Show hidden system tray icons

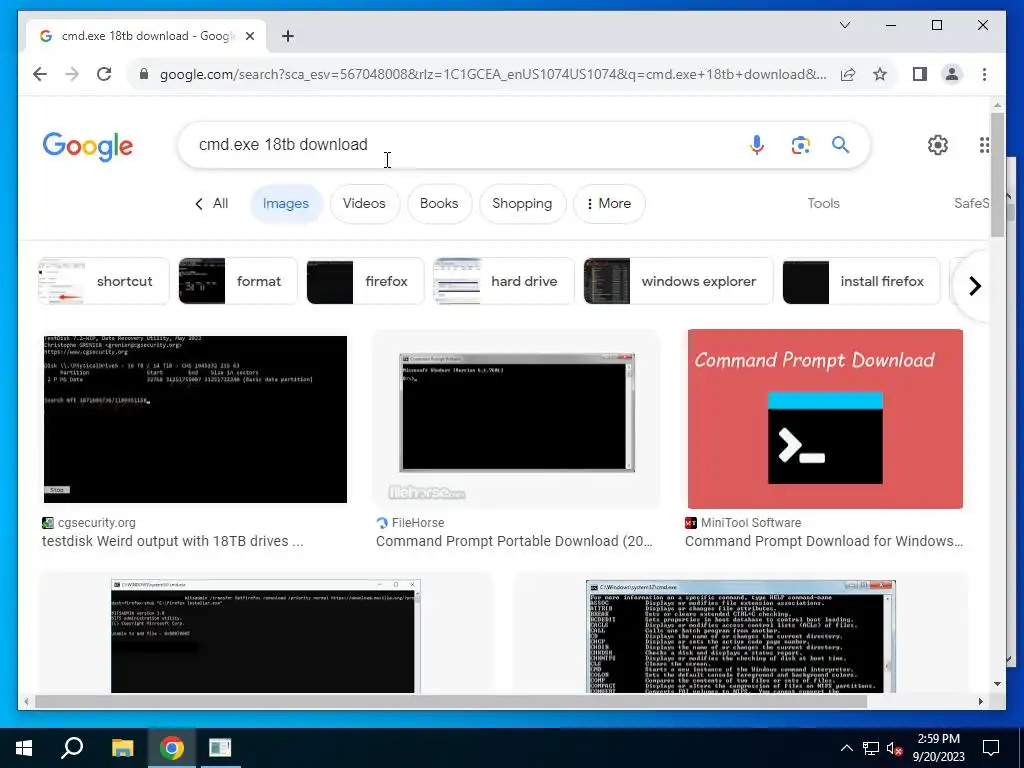(846, 748)
